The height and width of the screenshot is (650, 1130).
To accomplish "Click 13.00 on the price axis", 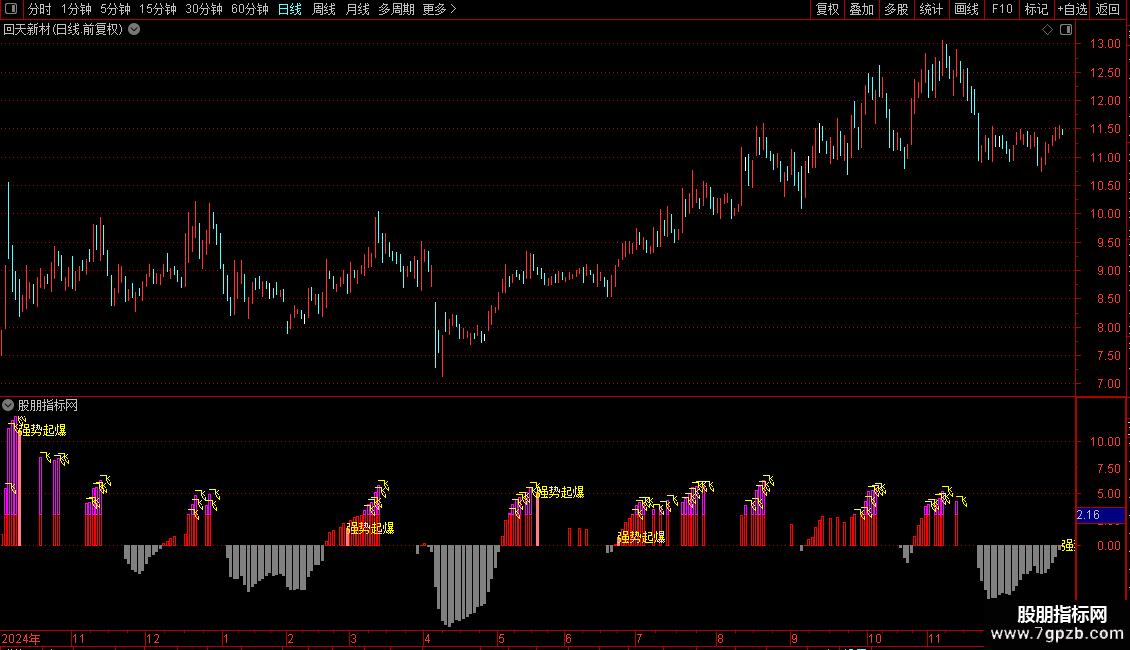I will [x=1105, y=44].
